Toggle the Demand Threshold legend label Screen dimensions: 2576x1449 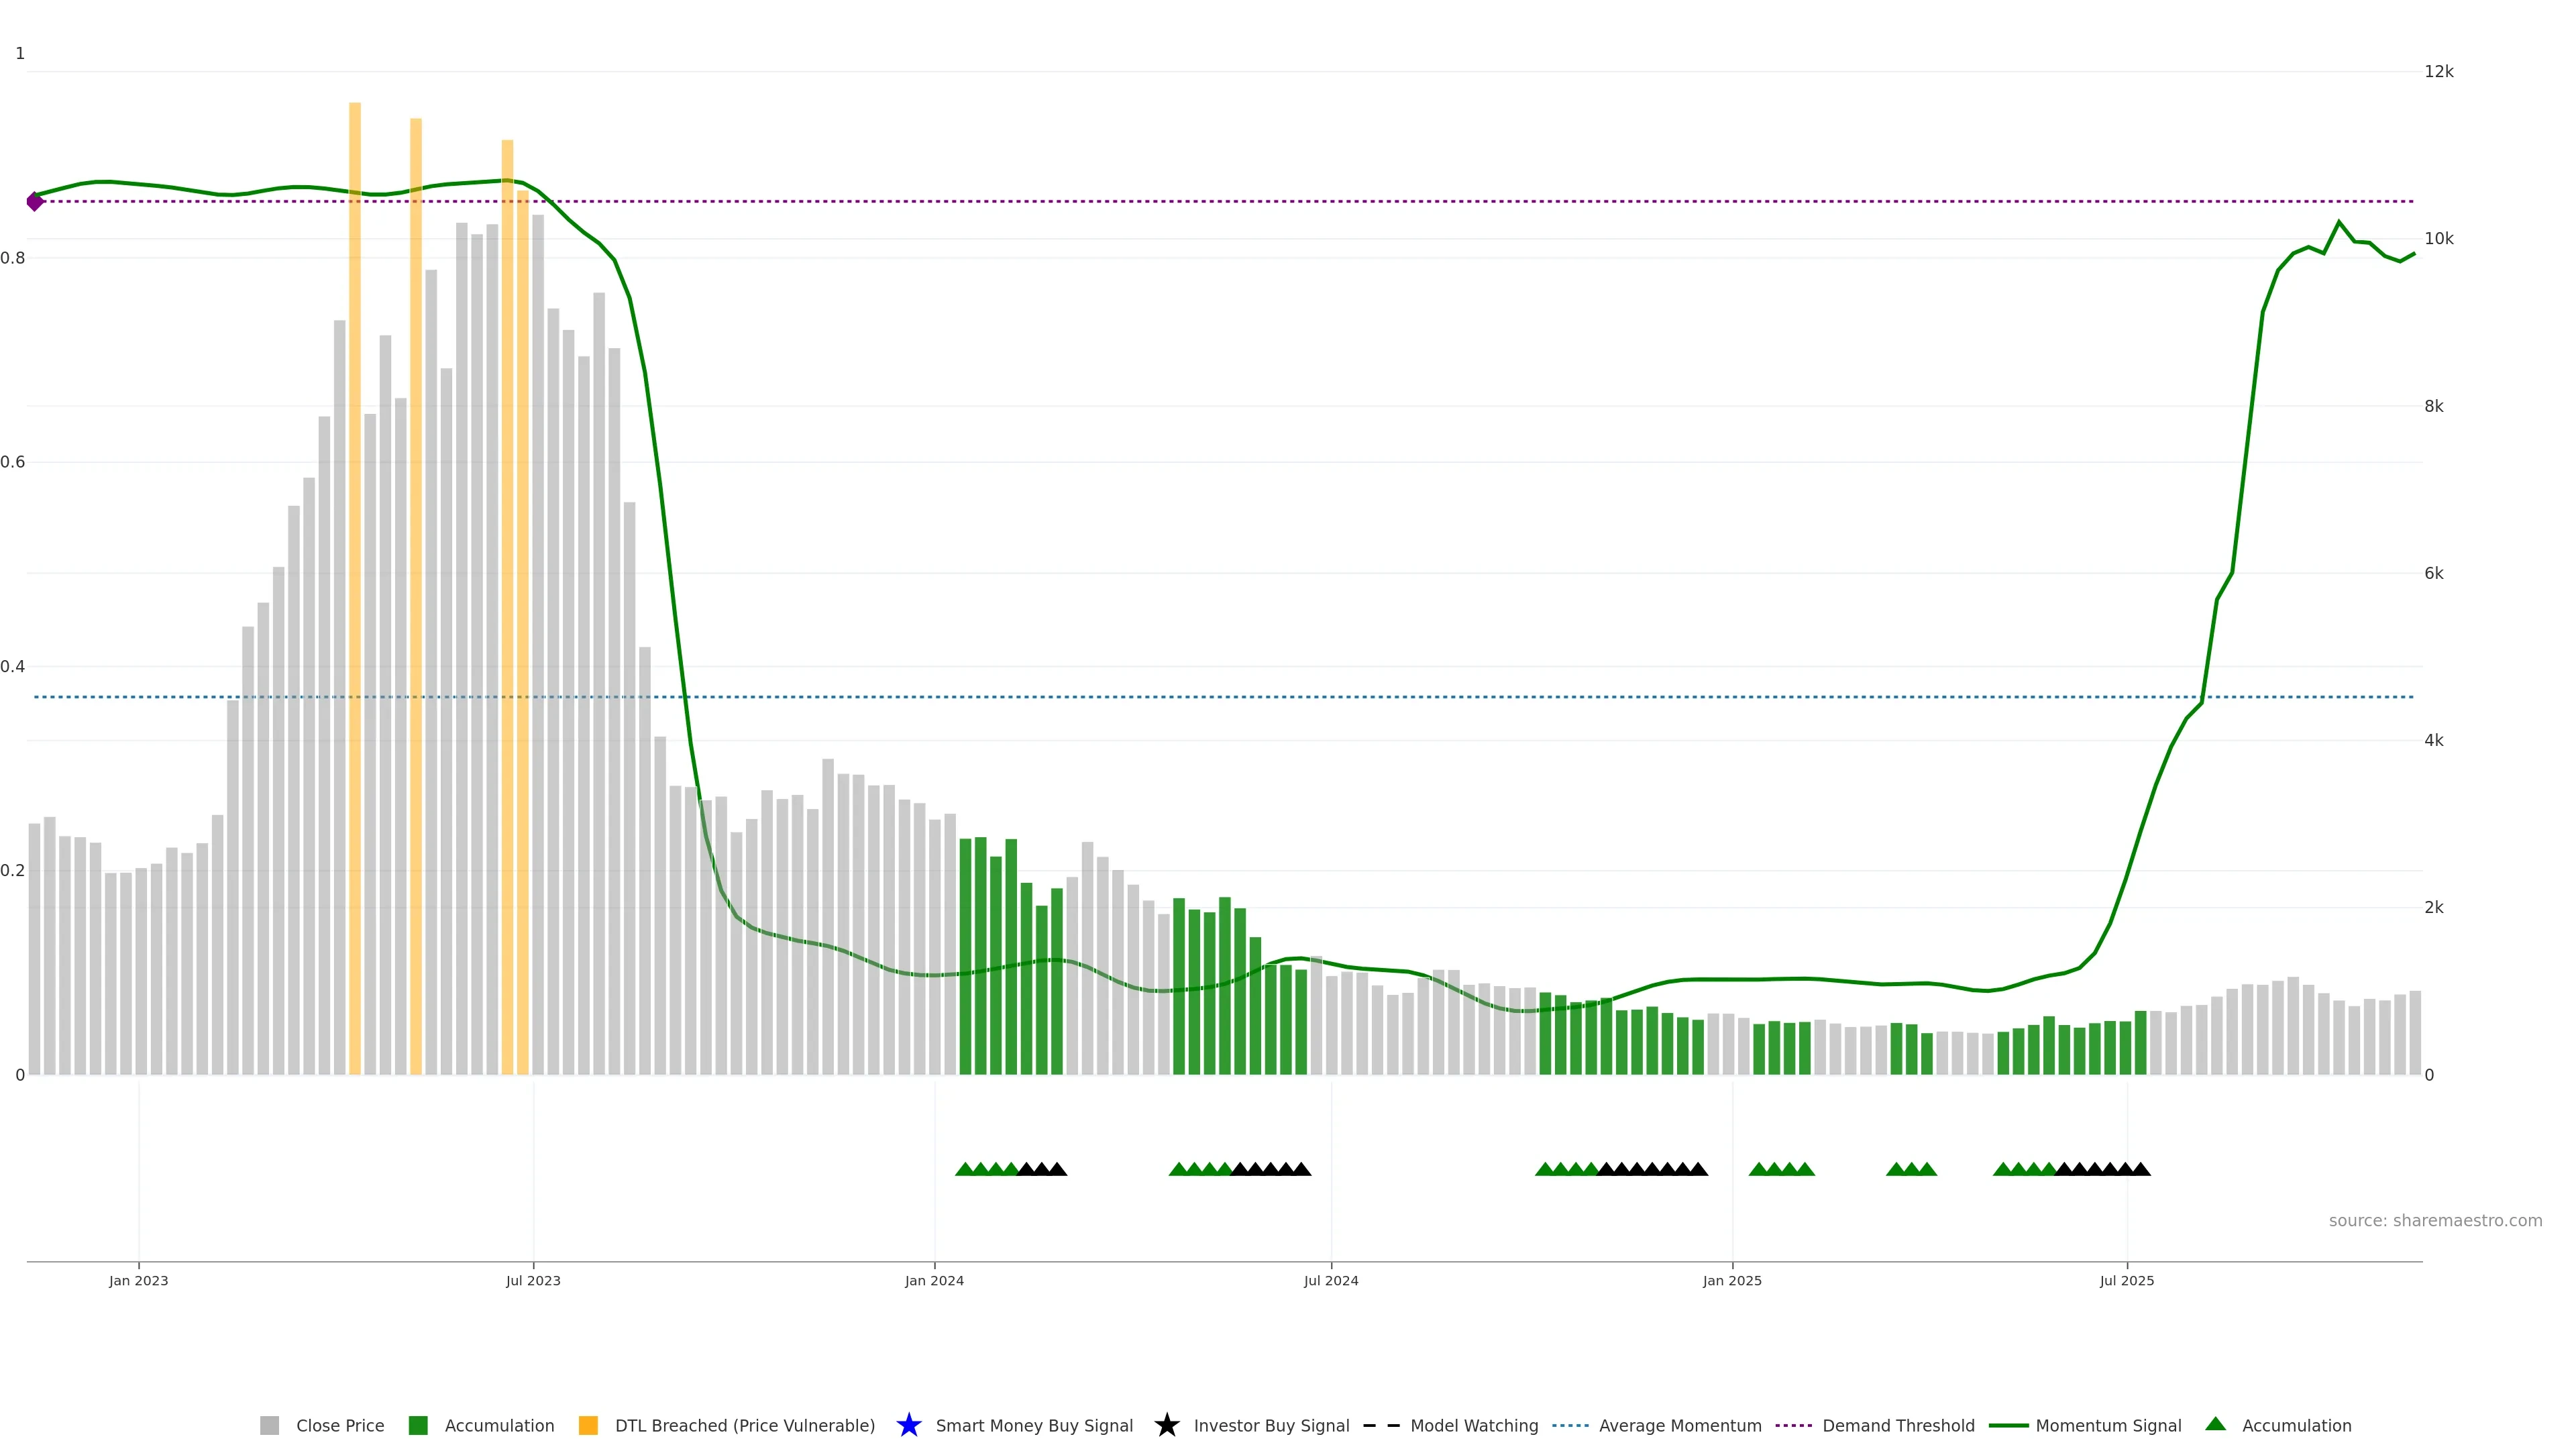1898,1425
